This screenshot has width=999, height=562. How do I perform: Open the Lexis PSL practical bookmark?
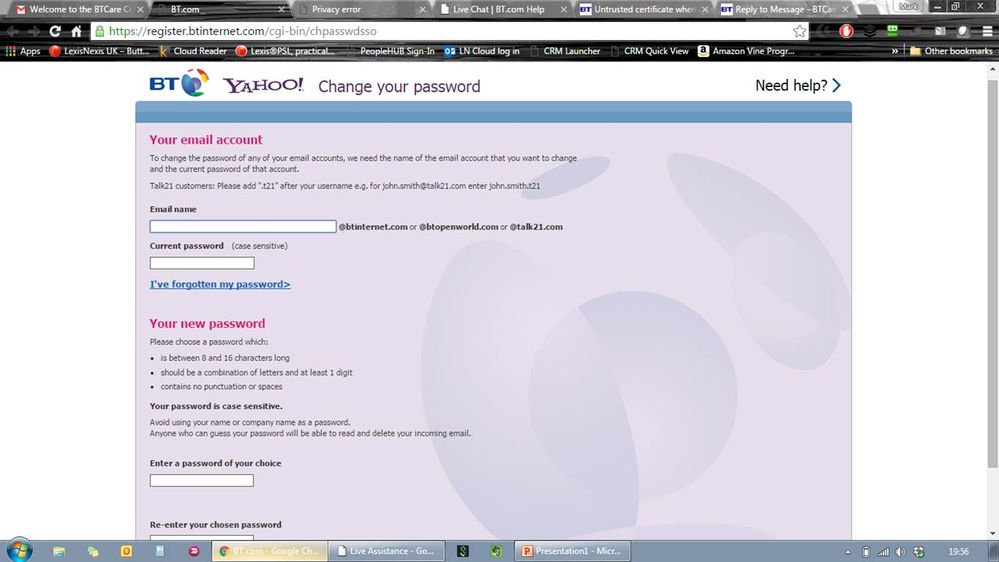tap(285, 51)
